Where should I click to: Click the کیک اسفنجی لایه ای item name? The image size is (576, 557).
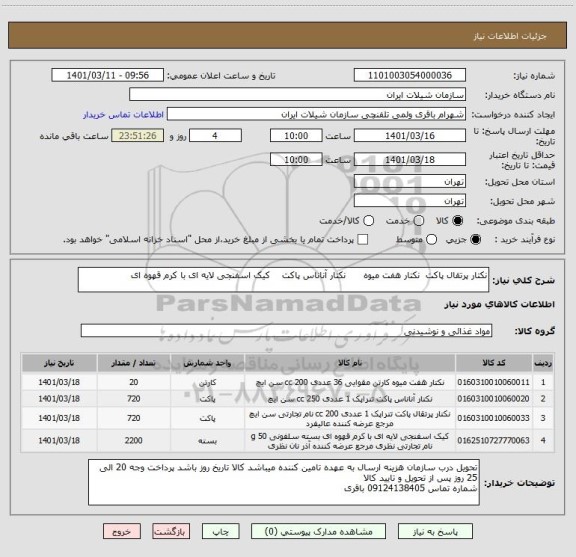(x=350, y=441)
